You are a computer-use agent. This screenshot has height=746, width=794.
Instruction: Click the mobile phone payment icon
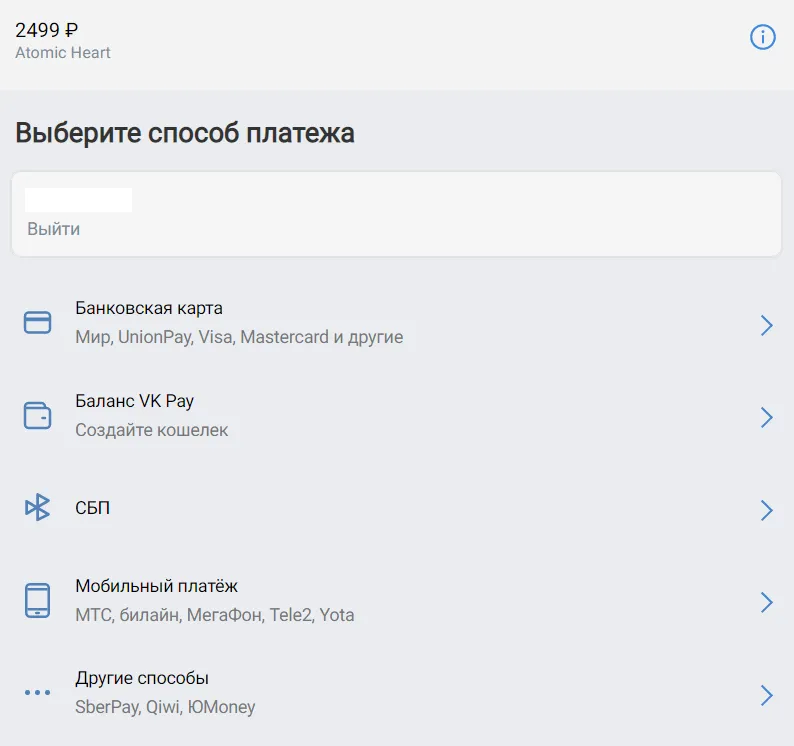click(x=37, y=601)
